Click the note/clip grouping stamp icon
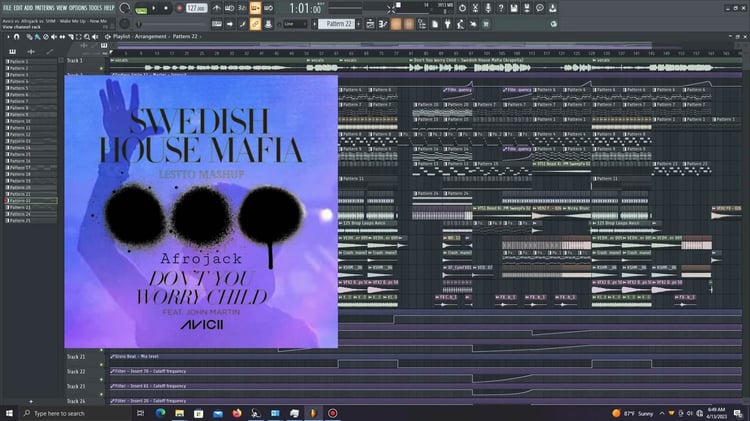 268,24
